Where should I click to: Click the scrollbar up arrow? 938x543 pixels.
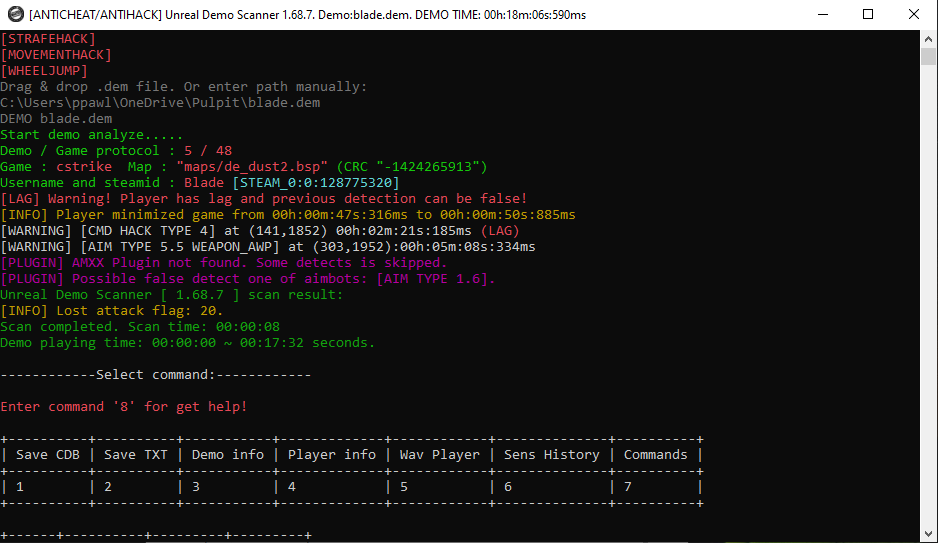point(928,39)
